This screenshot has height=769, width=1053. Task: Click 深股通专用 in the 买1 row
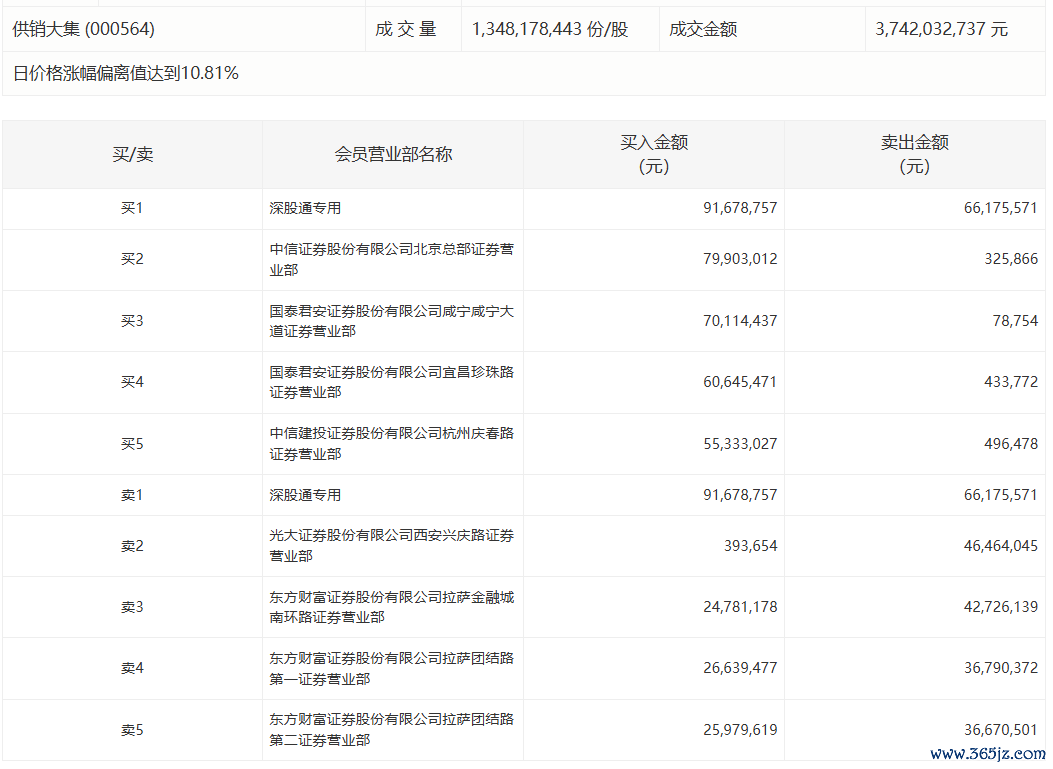(305, 208)
